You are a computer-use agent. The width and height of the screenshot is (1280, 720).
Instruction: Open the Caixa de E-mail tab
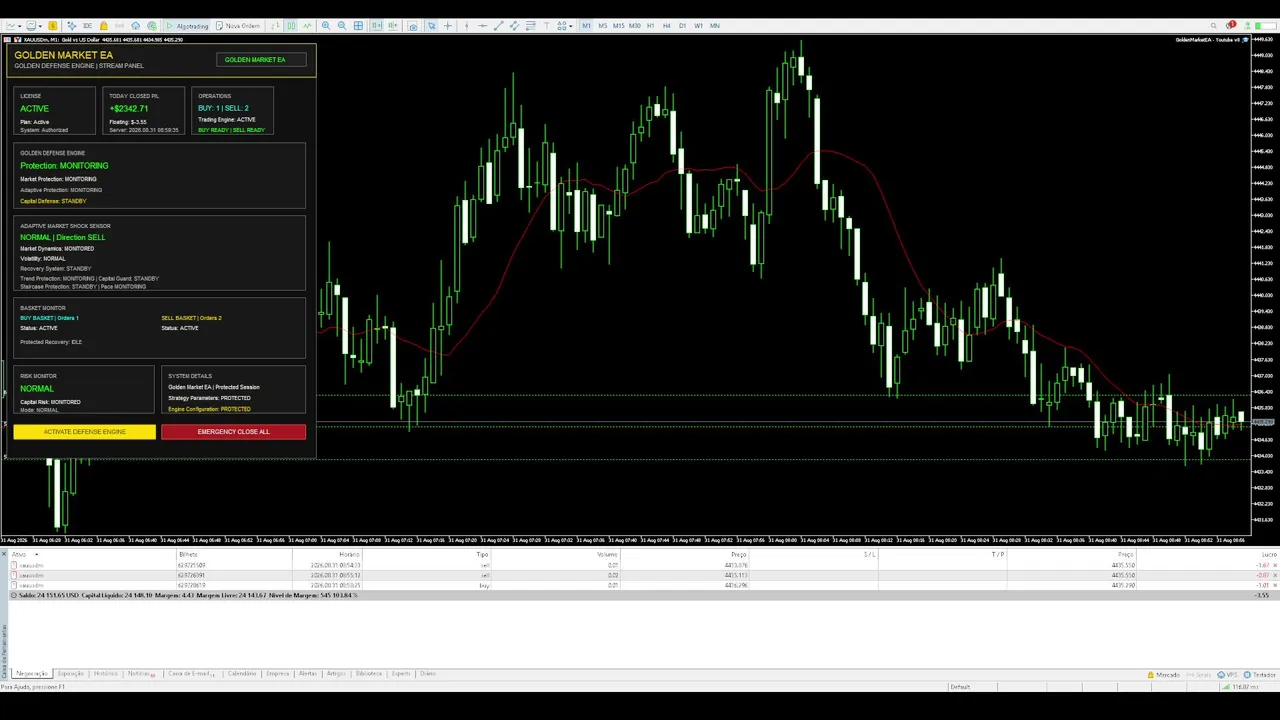191,674
